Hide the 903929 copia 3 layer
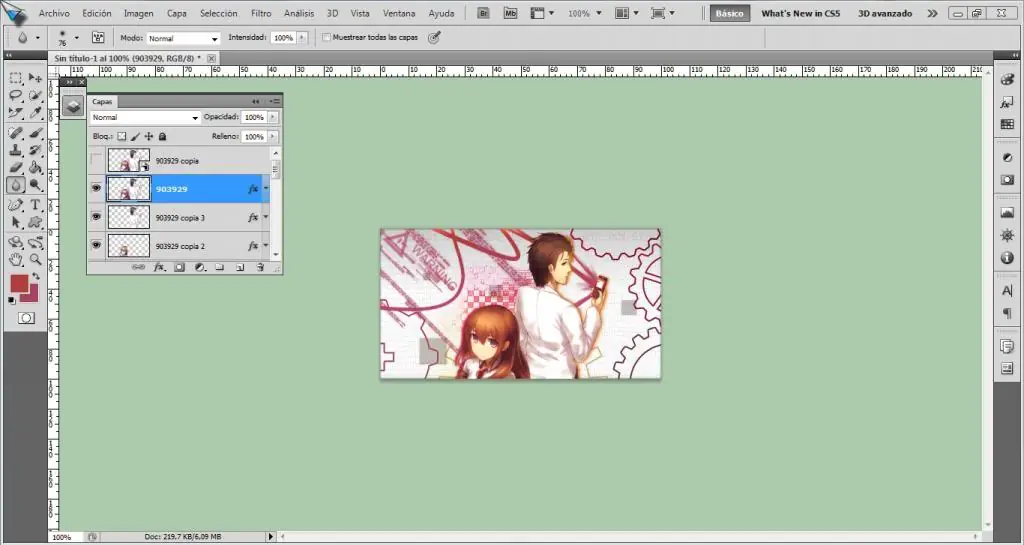Screen dimensions: 1024x545 pos(97,217)
